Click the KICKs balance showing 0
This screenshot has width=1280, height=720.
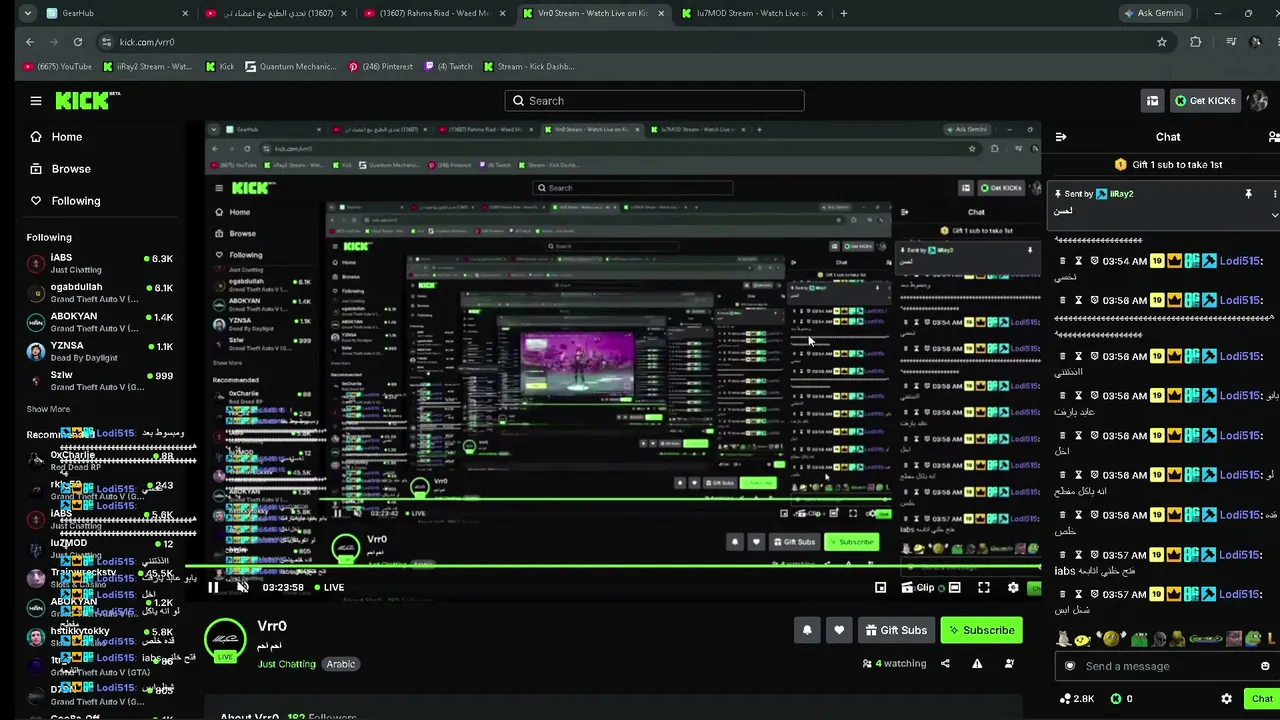tap(1122, 699)
